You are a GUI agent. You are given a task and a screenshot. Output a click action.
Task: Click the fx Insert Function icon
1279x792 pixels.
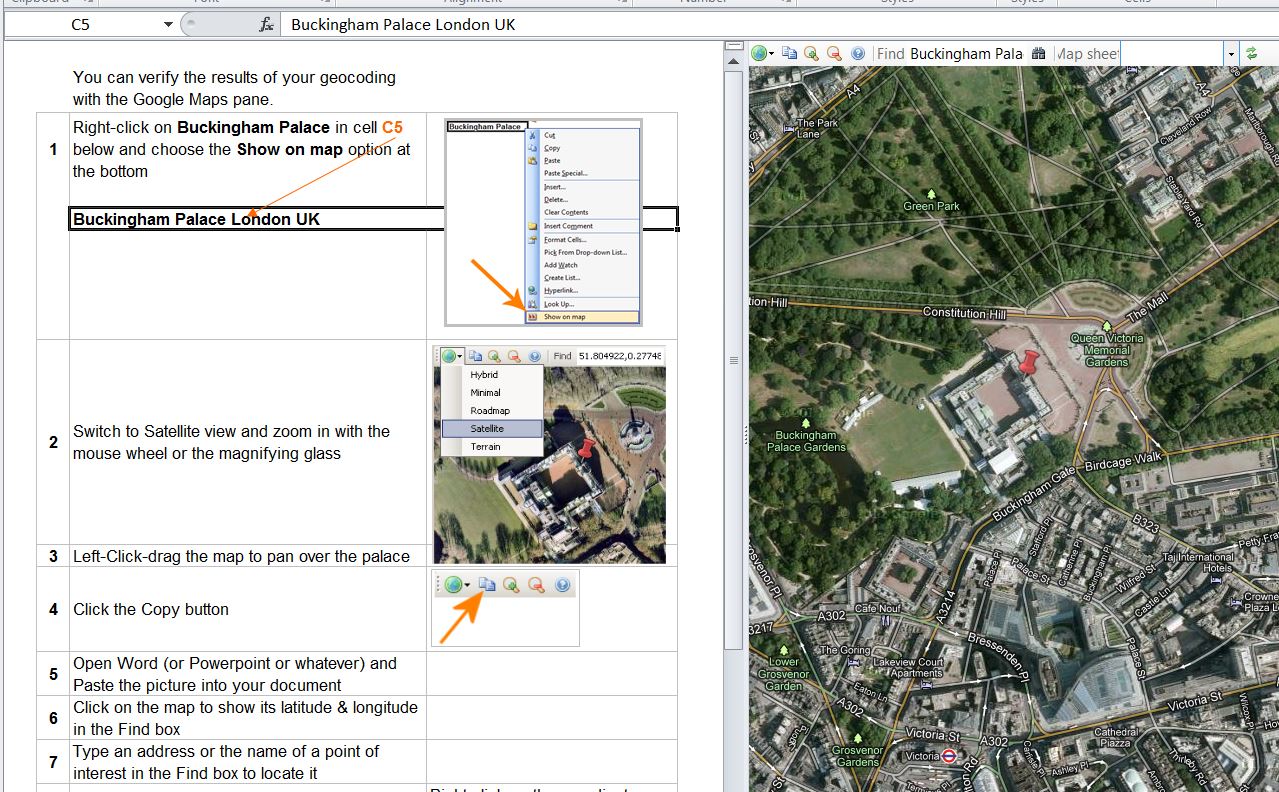tap(266, 24)
